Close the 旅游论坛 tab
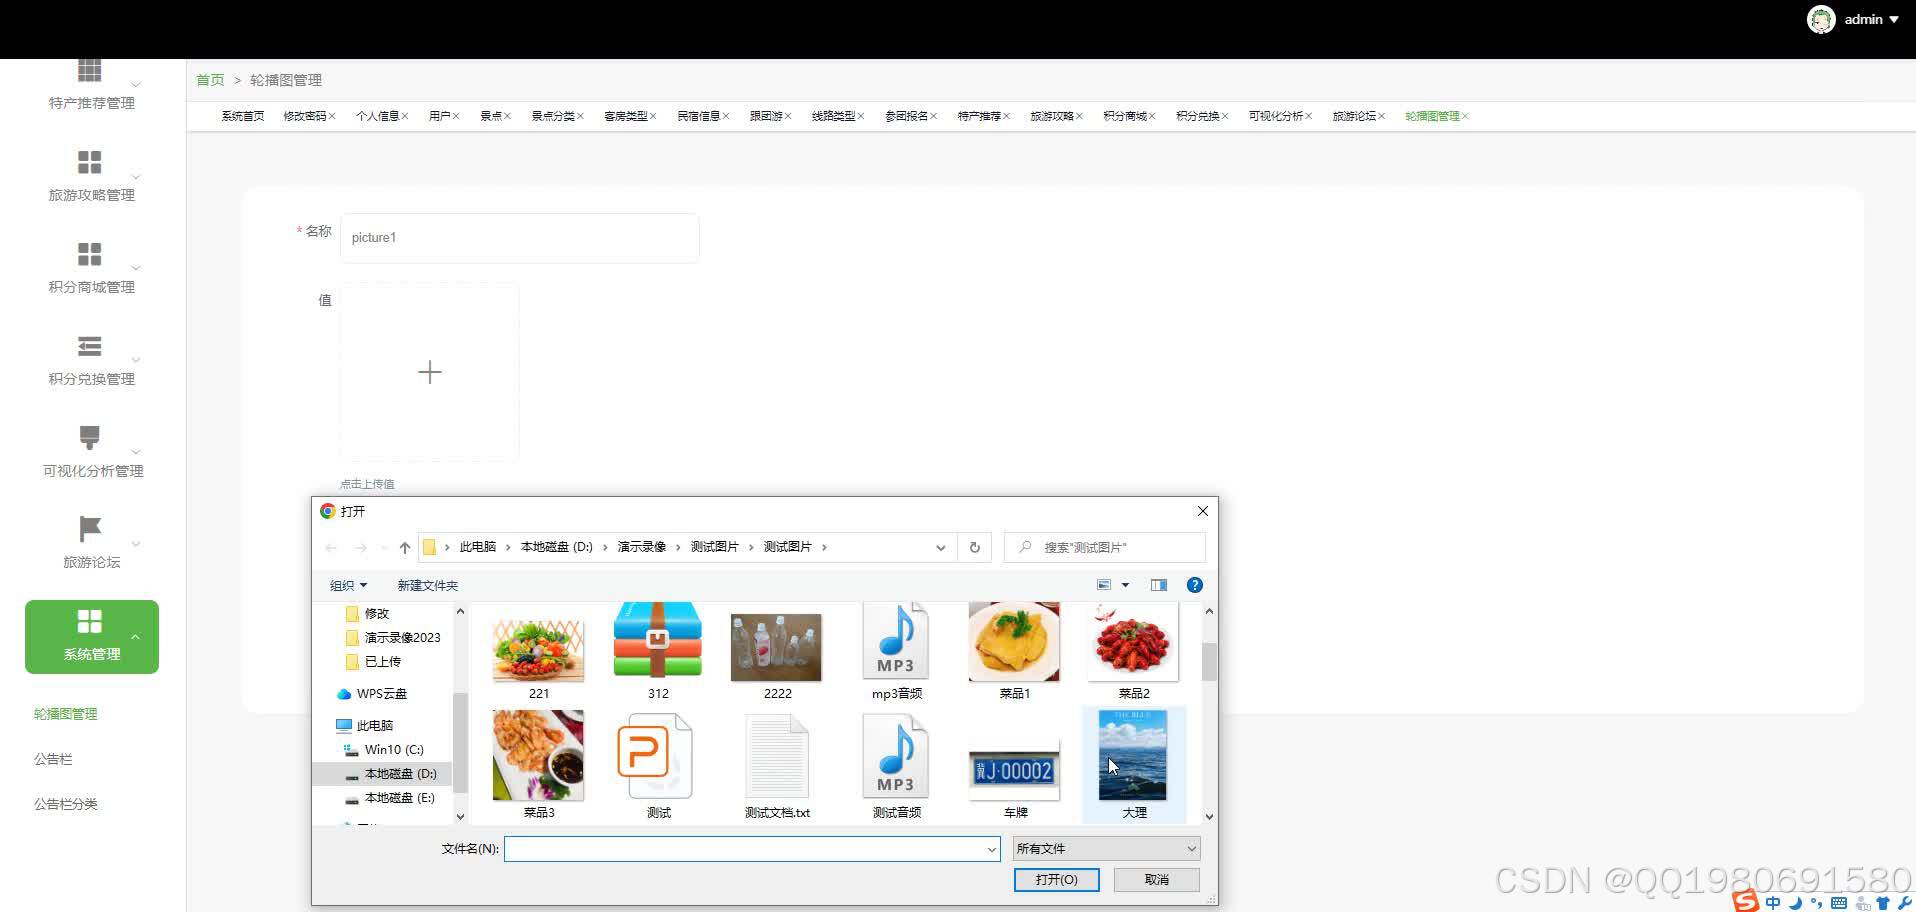This screenshot has width=1916, height=912. pos(1382,116)
